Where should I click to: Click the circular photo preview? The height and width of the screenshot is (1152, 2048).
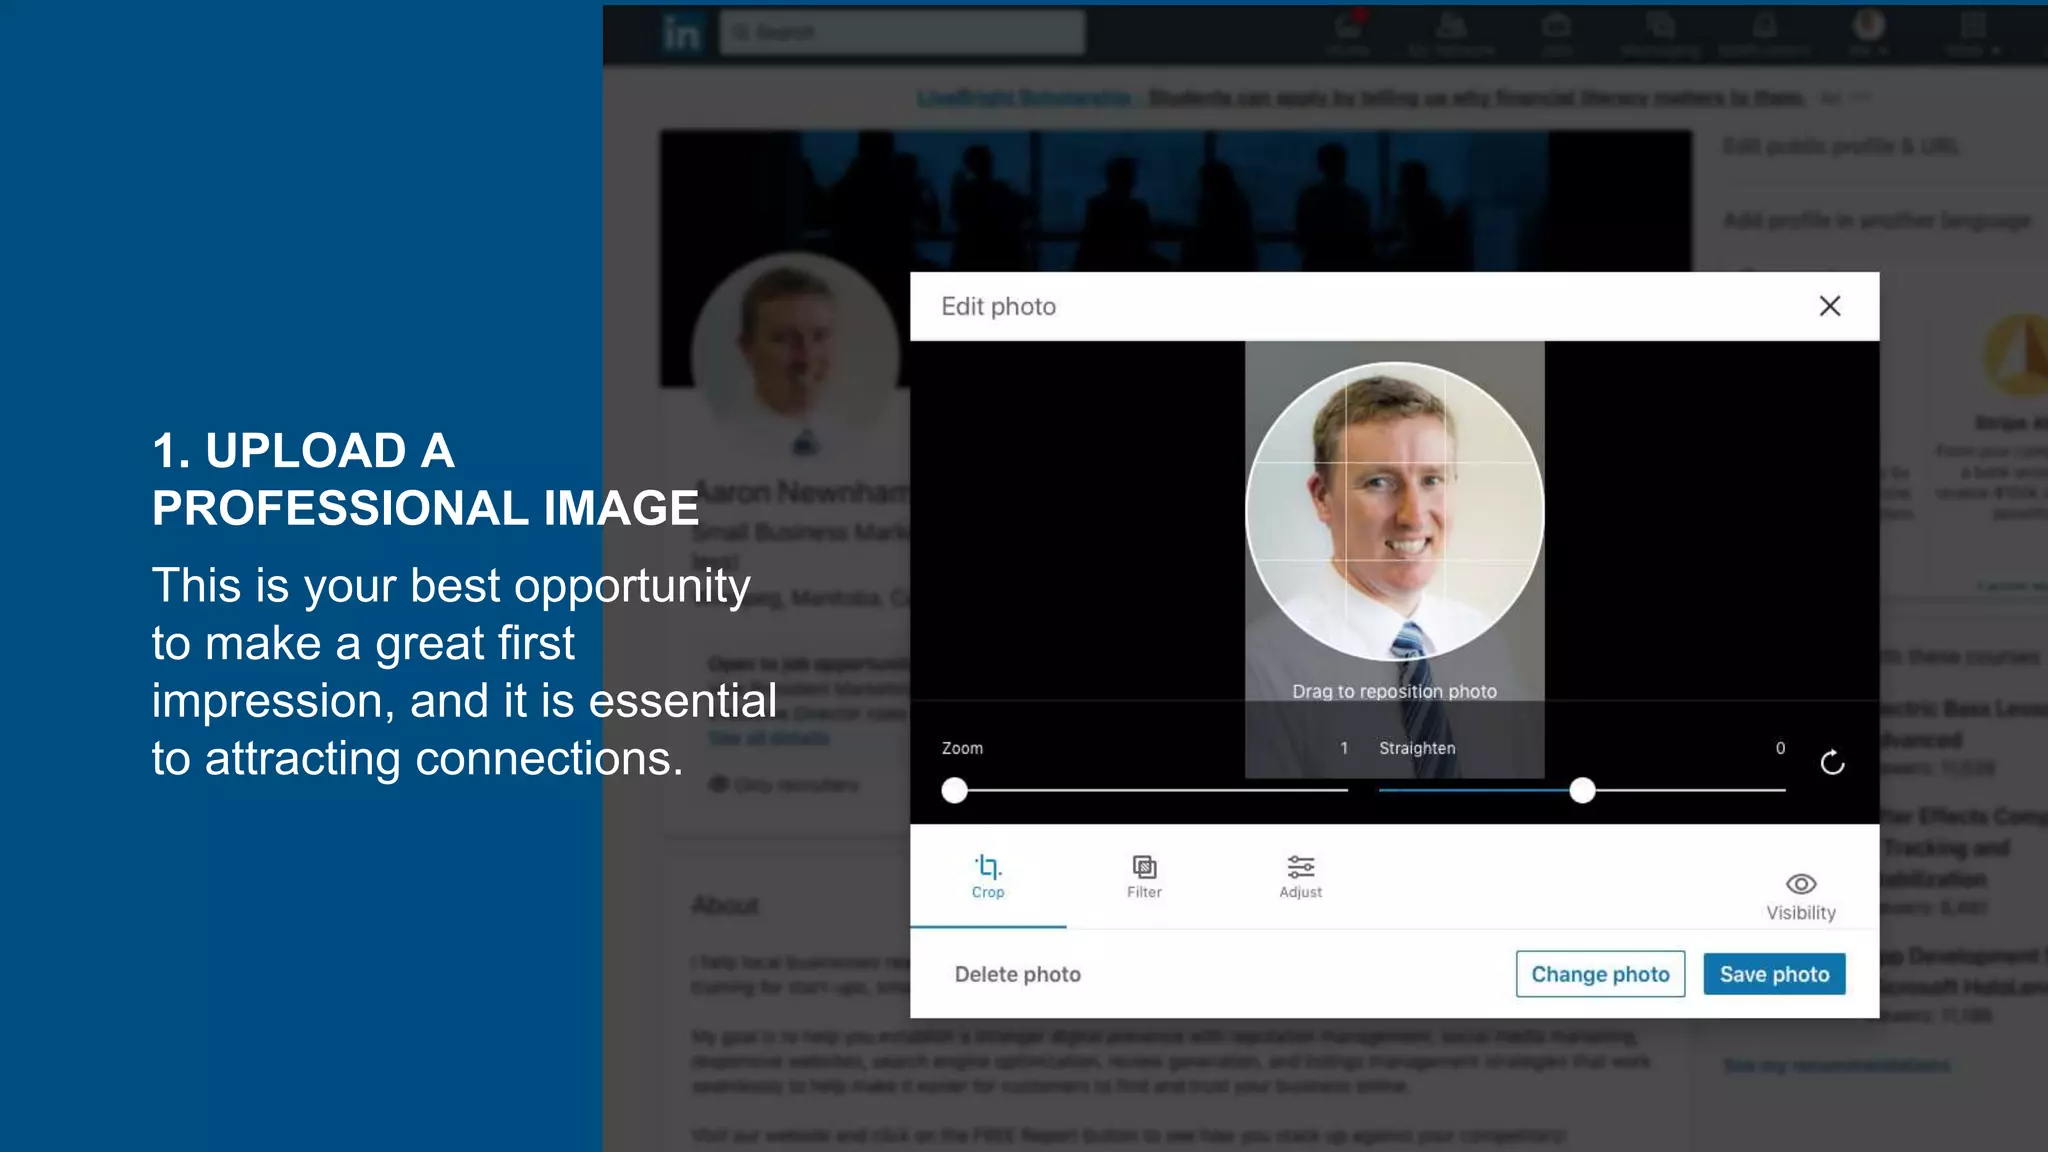coord(1394,511)
